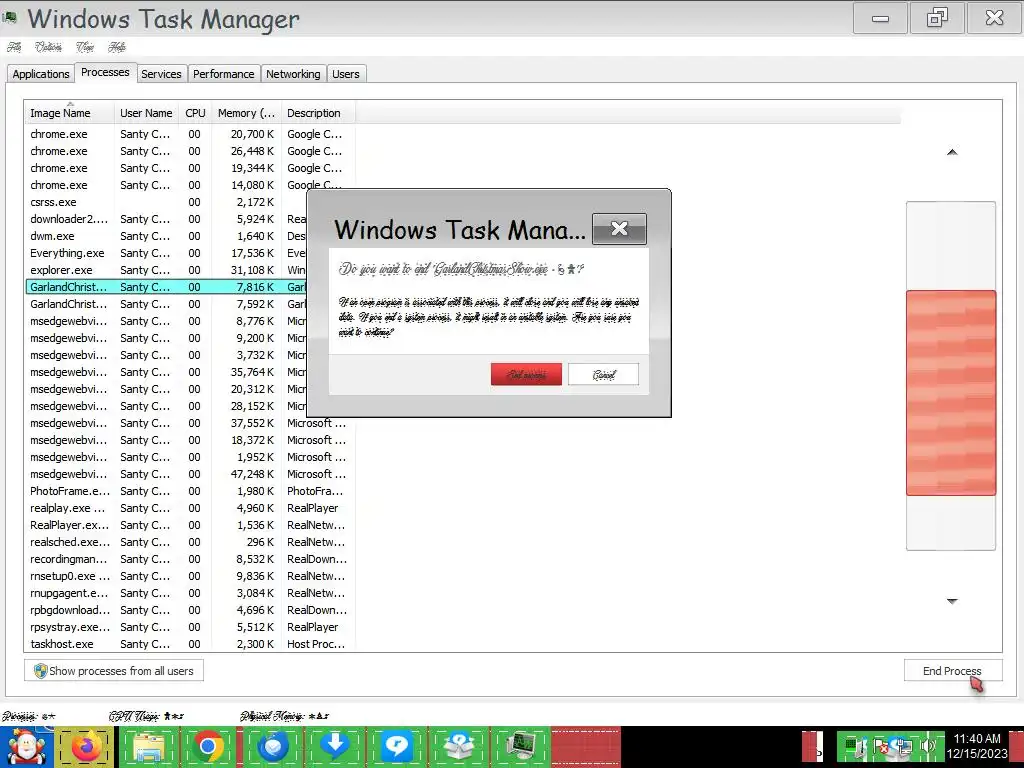1024x768 pixels.
Task: Select chrome.exe row using 26,448 K
Action: point(189,151)
